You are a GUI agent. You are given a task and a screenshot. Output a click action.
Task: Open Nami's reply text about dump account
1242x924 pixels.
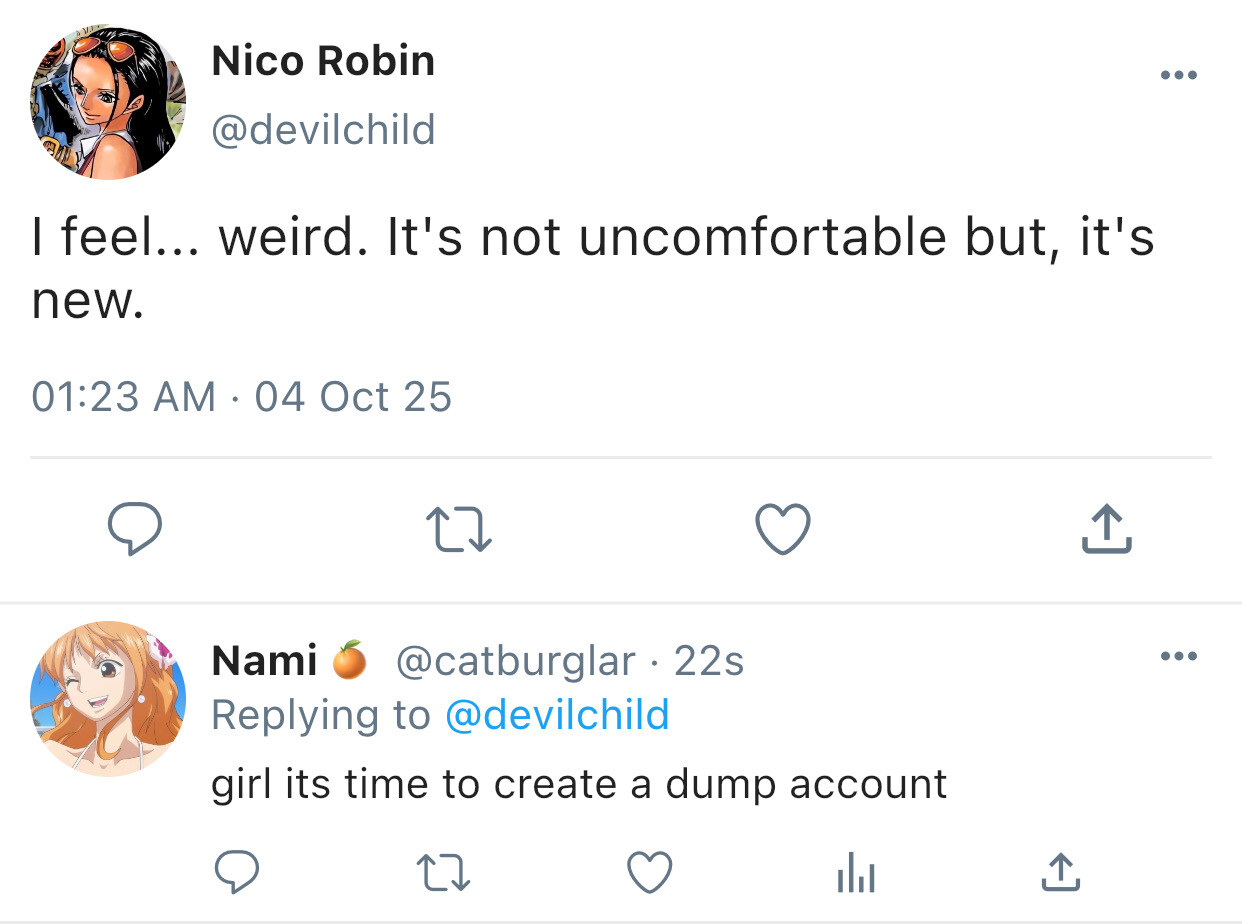(579, 783)
